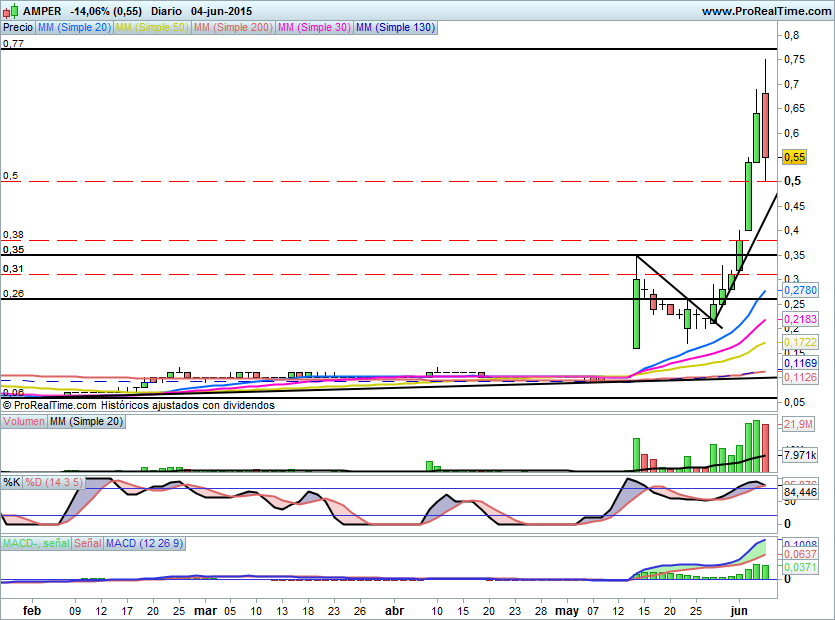Toggle the magenta MM (Simple 30) label
The width and height of the screenshot is (835, 620).
coord(313,28)
